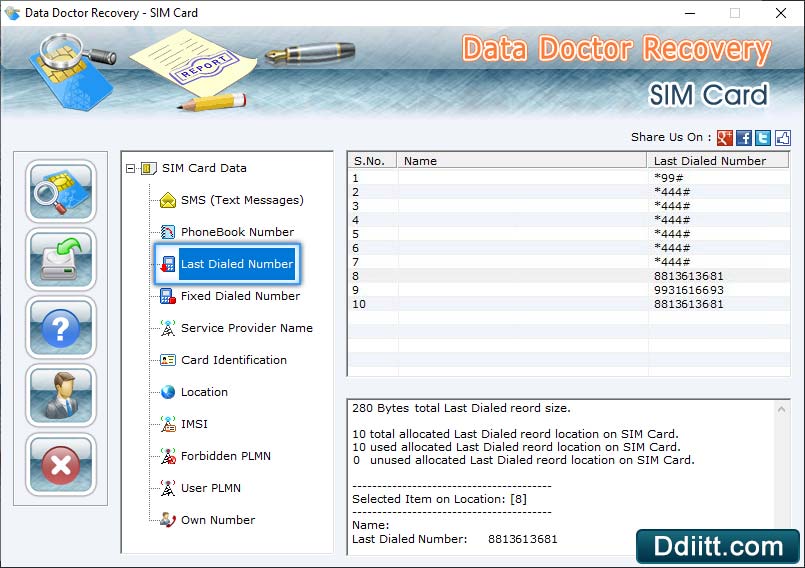Image resolution: width=805 pixels, height=568 pixels.
Task: Share on Twitter icon
Action: click(763, 138)
